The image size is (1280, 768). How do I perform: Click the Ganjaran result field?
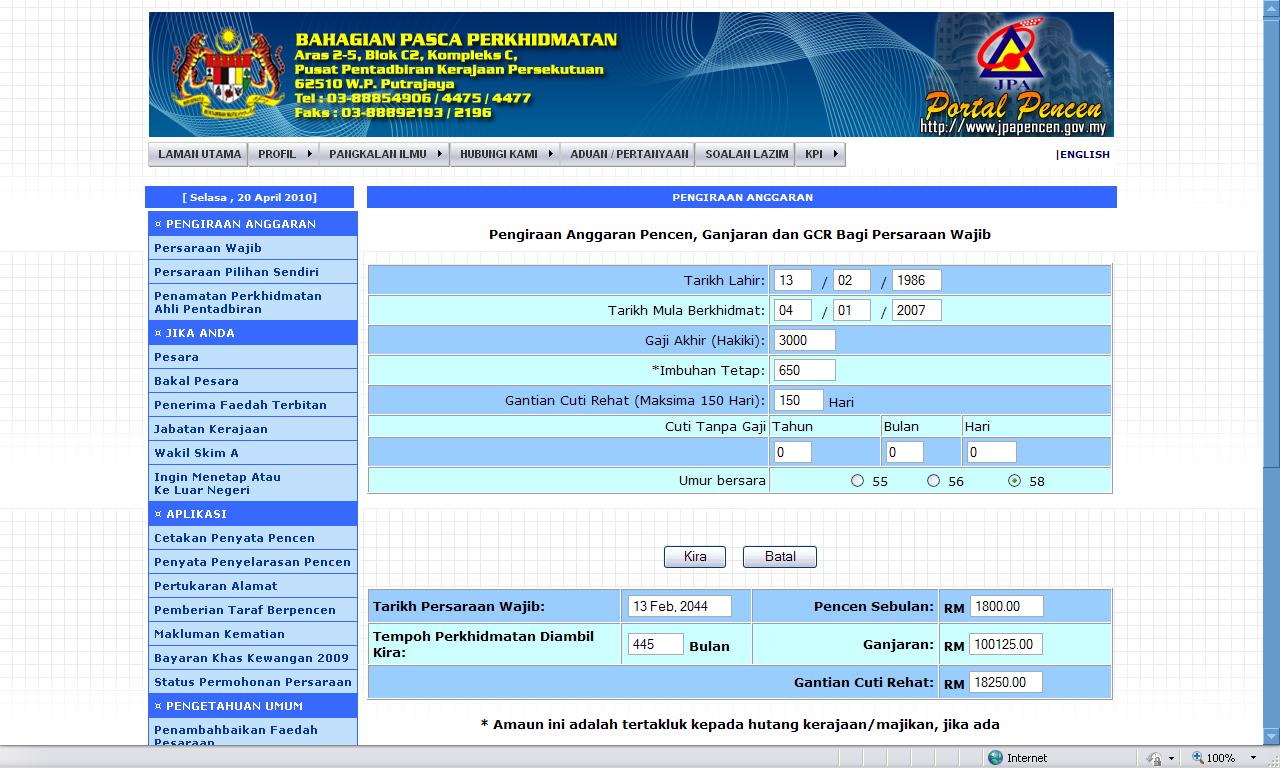point(1006,644)
